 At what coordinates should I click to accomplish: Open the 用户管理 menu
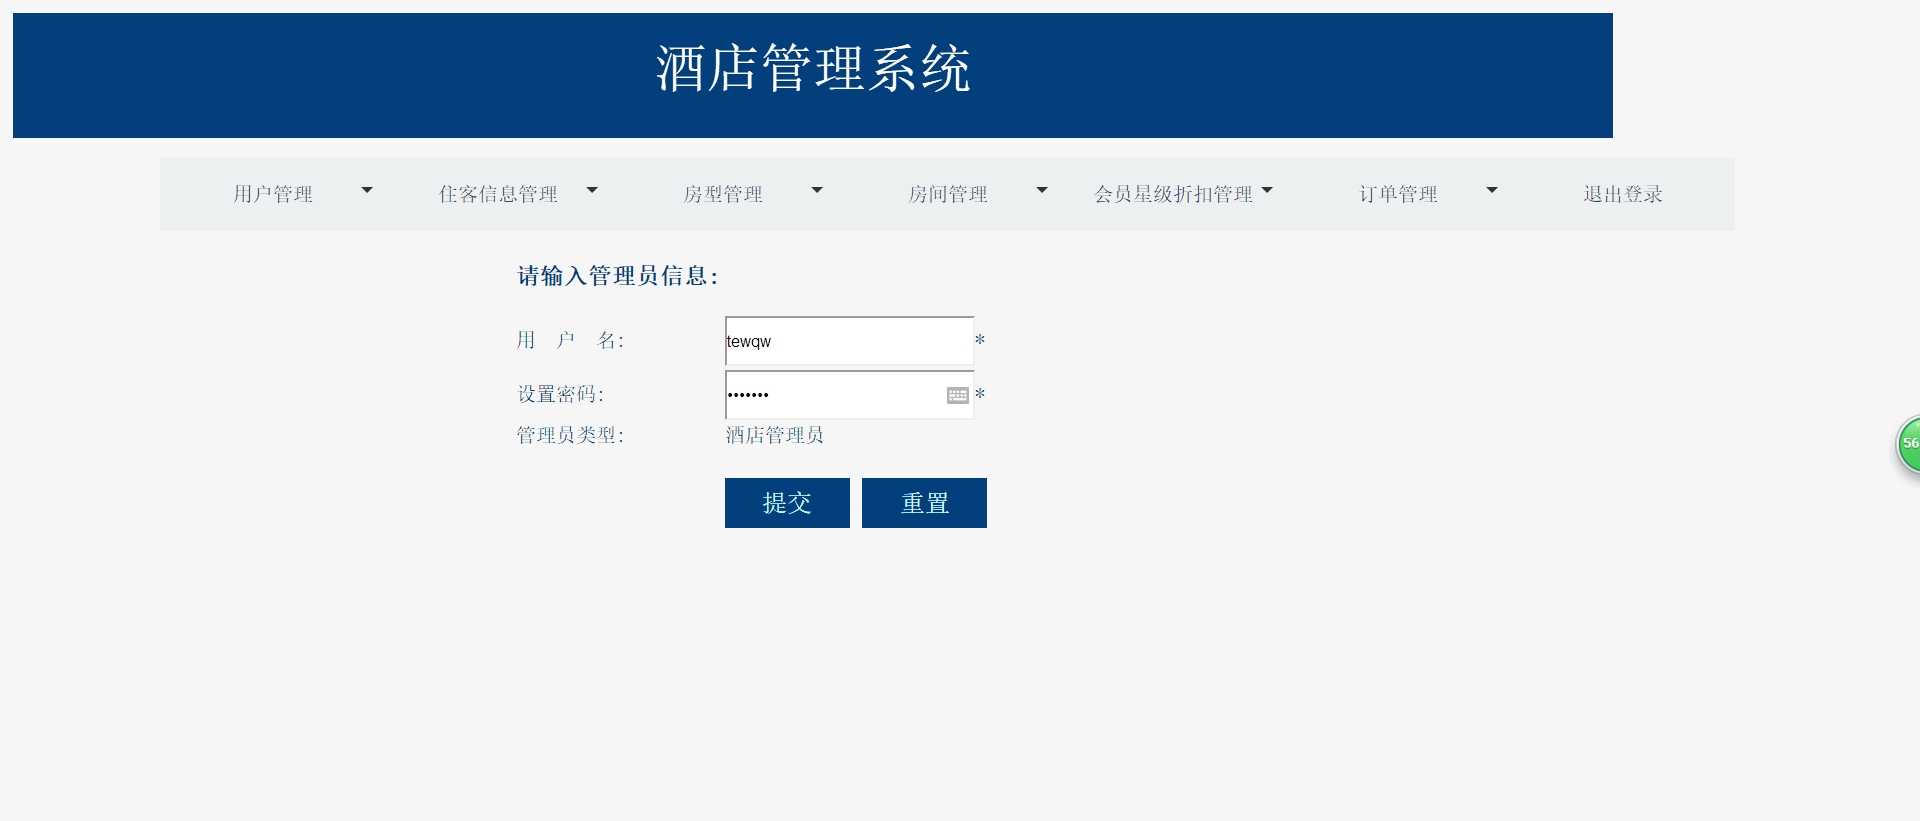coord(273,194)
